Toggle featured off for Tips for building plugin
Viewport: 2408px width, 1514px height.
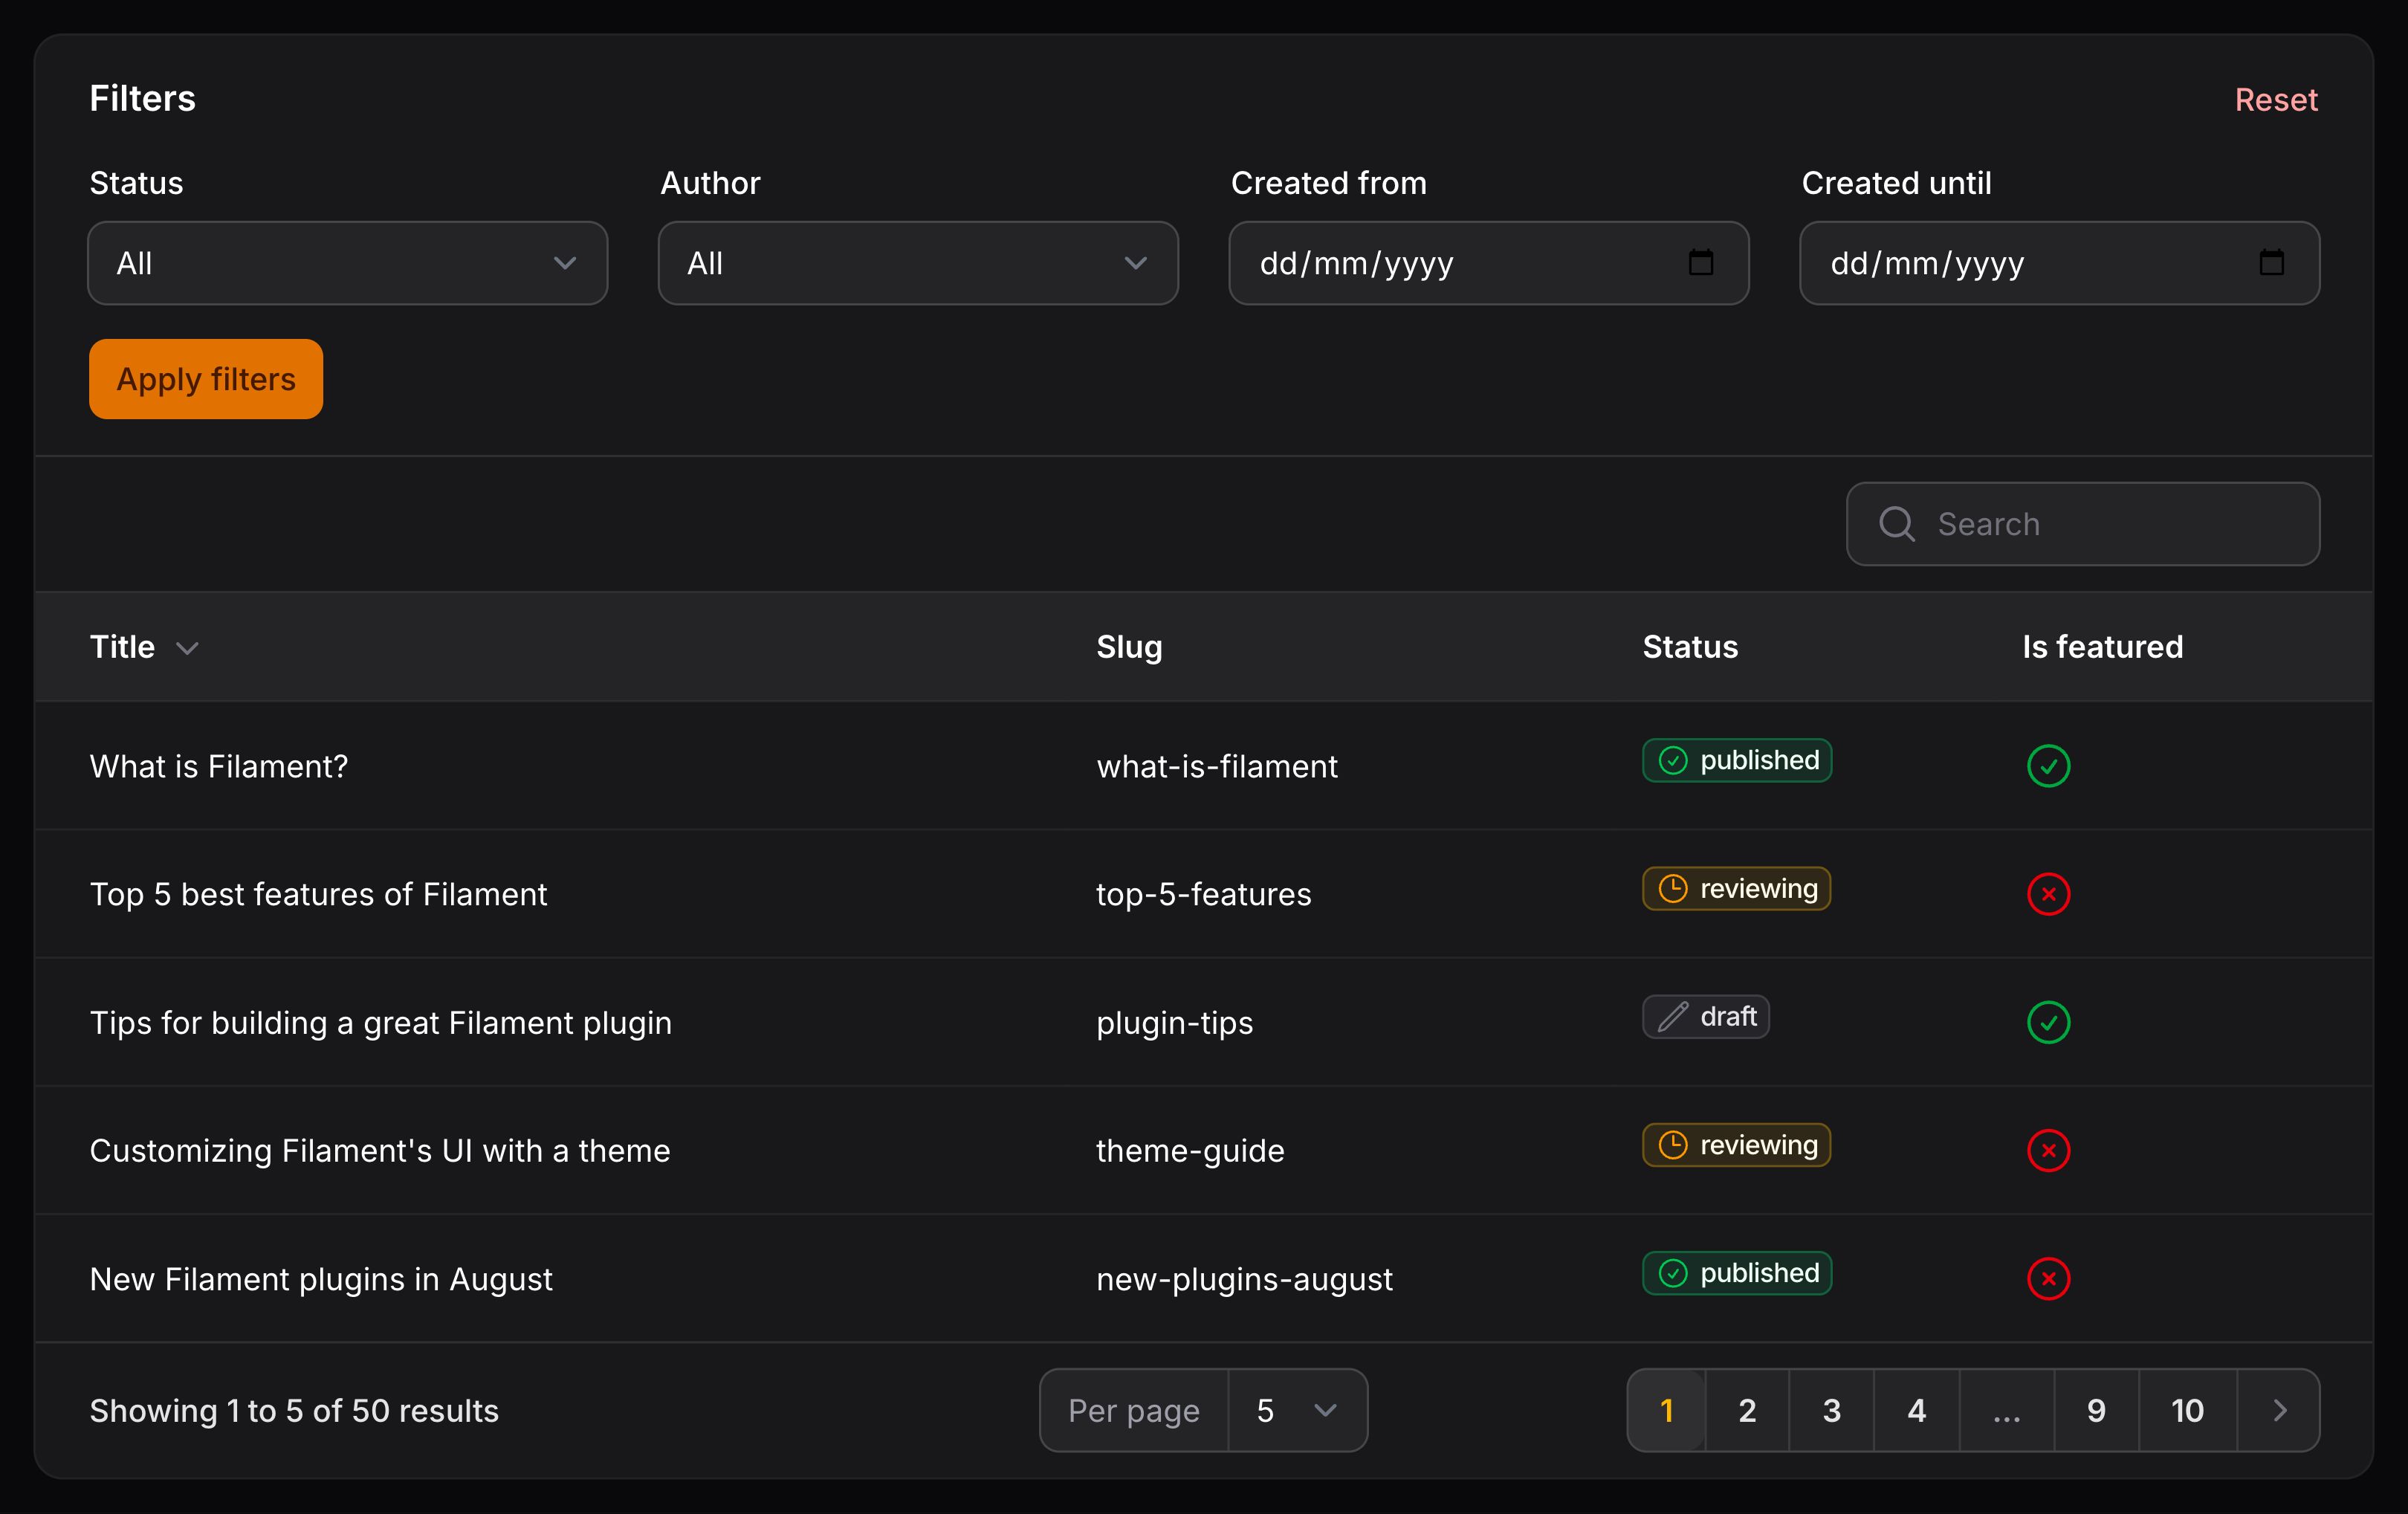[2049, 1022]
